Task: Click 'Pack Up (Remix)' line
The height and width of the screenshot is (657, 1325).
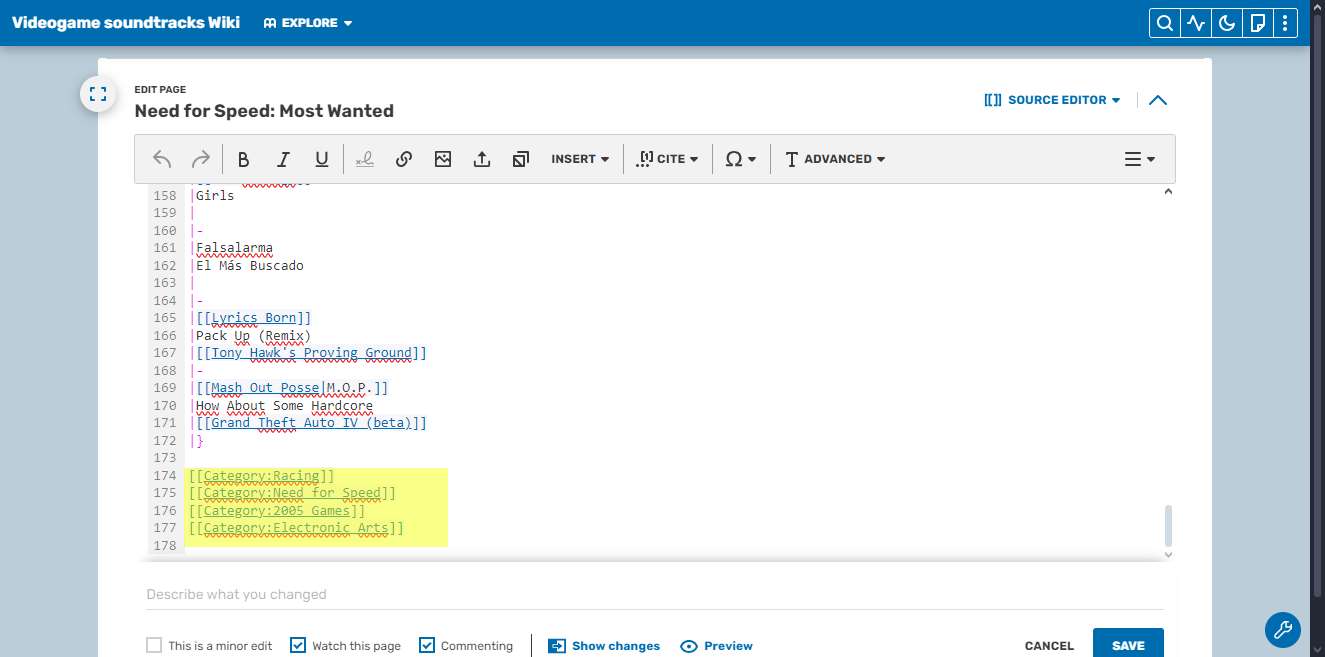Action: pos(253,336)
